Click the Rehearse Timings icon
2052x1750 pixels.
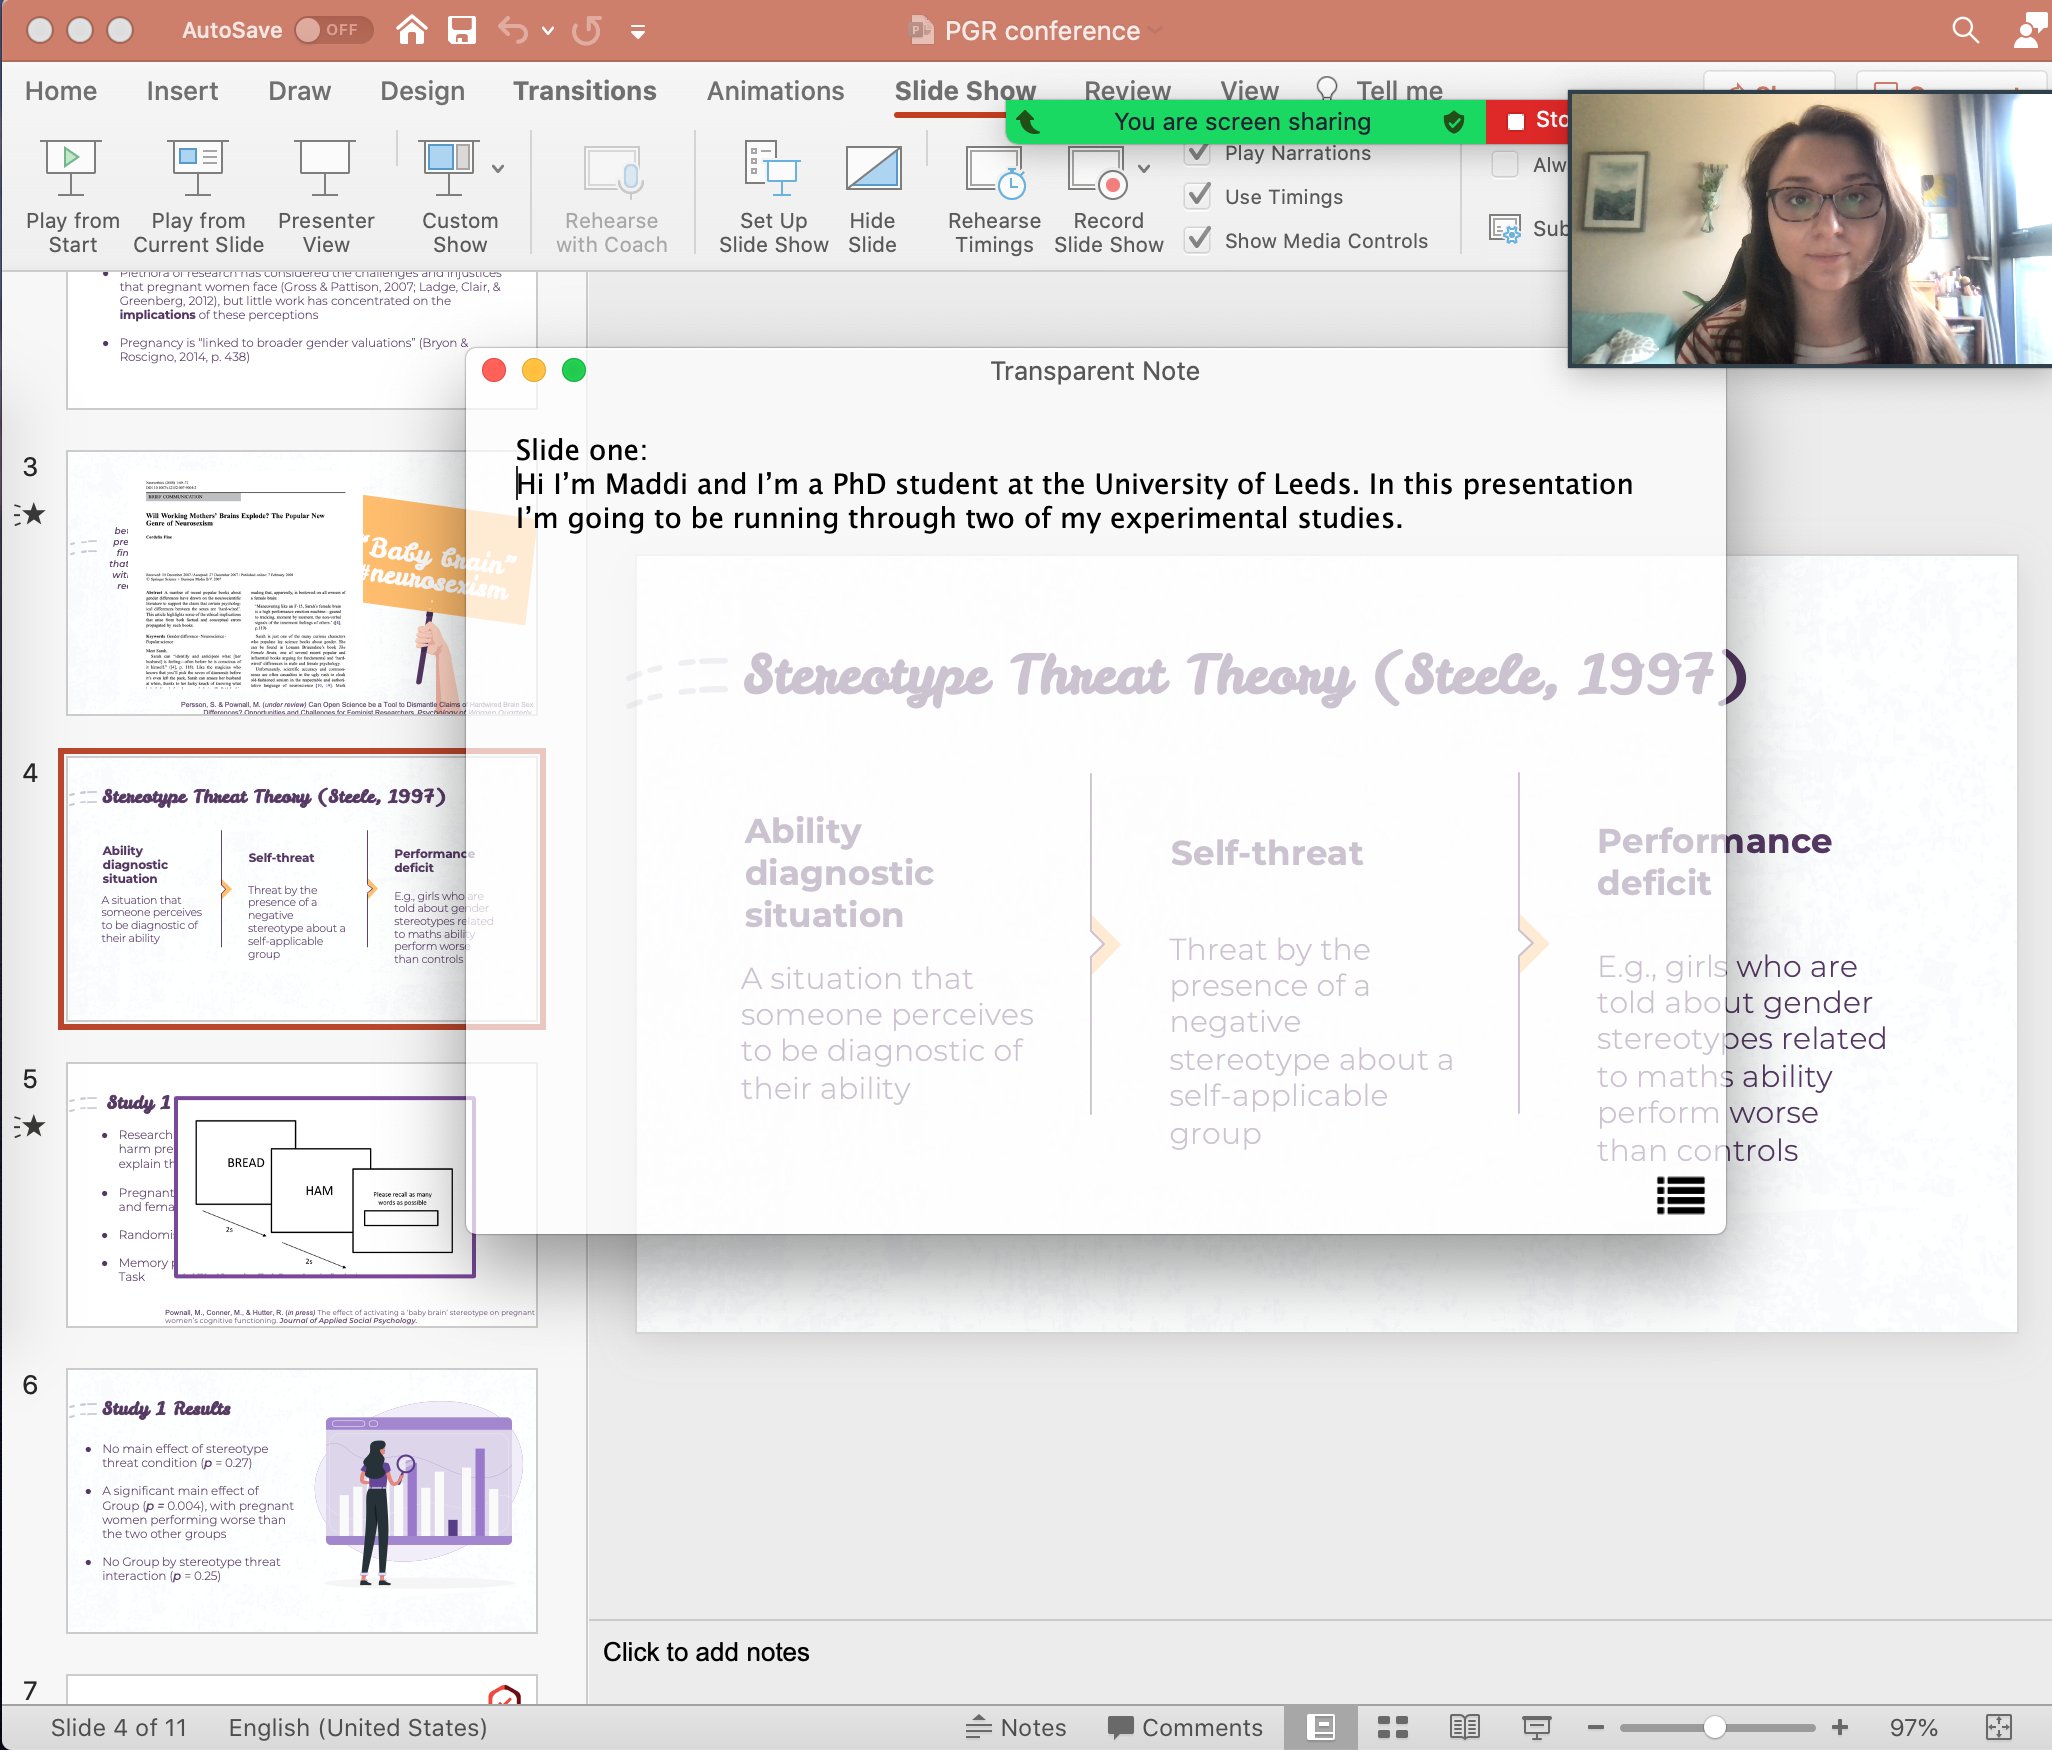tap(995, 171)
